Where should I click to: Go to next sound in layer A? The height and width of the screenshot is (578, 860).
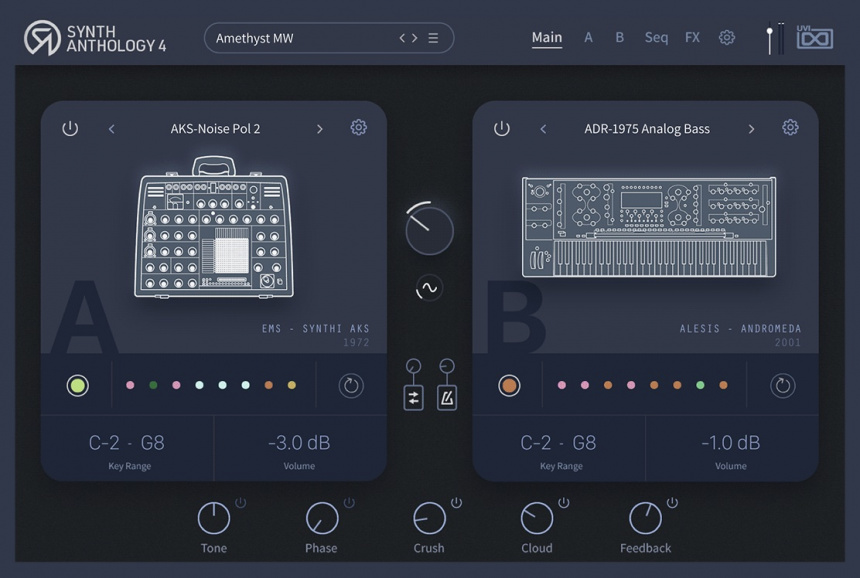point(320,129)
